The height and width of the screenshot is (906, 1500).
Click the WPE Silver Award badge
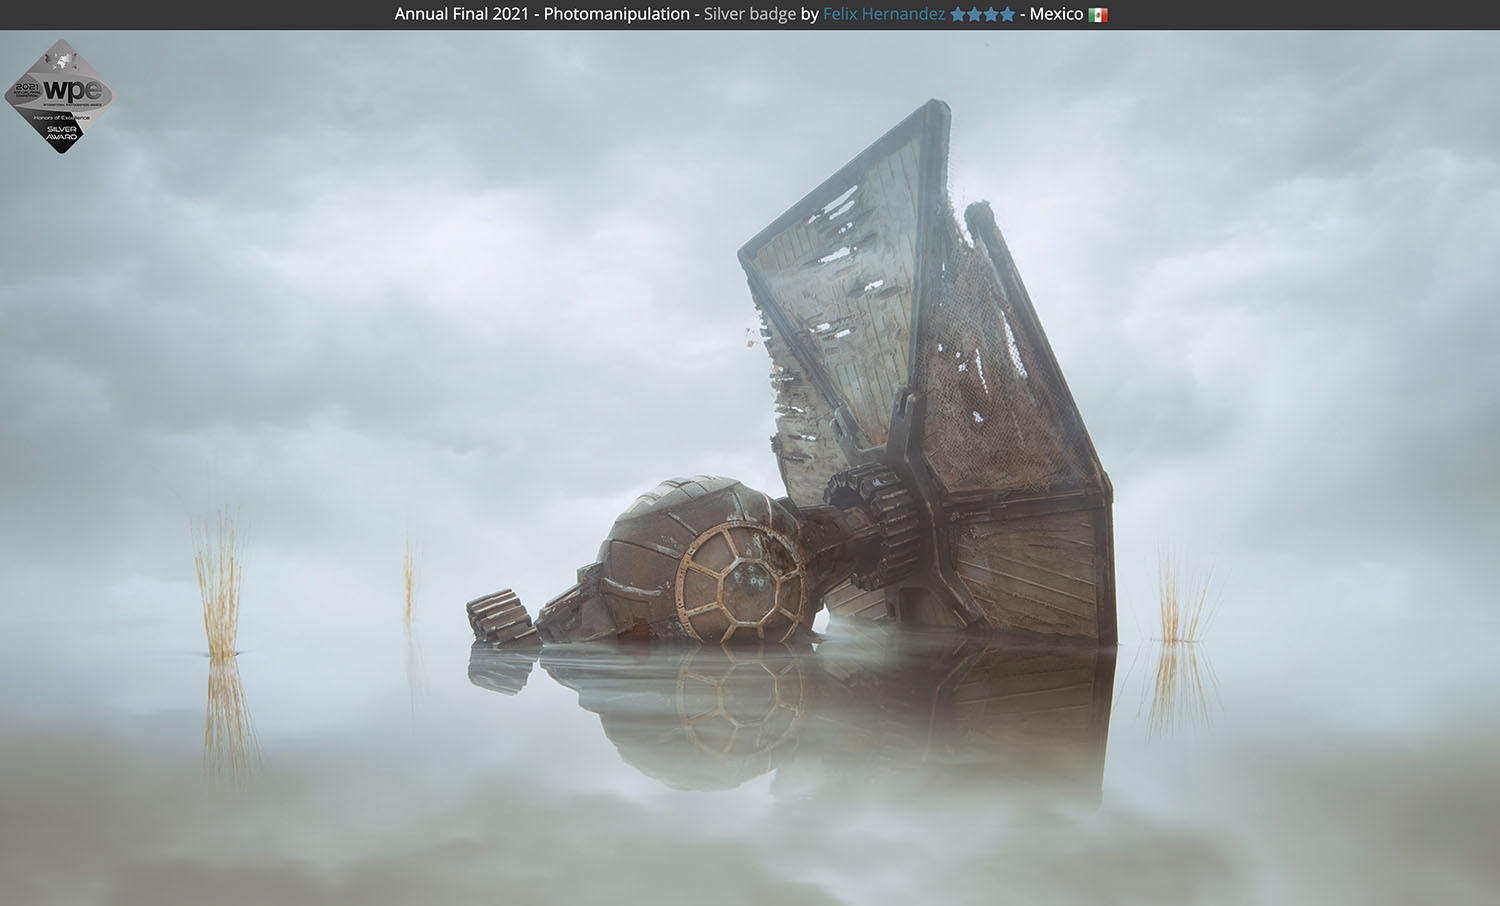61,96
